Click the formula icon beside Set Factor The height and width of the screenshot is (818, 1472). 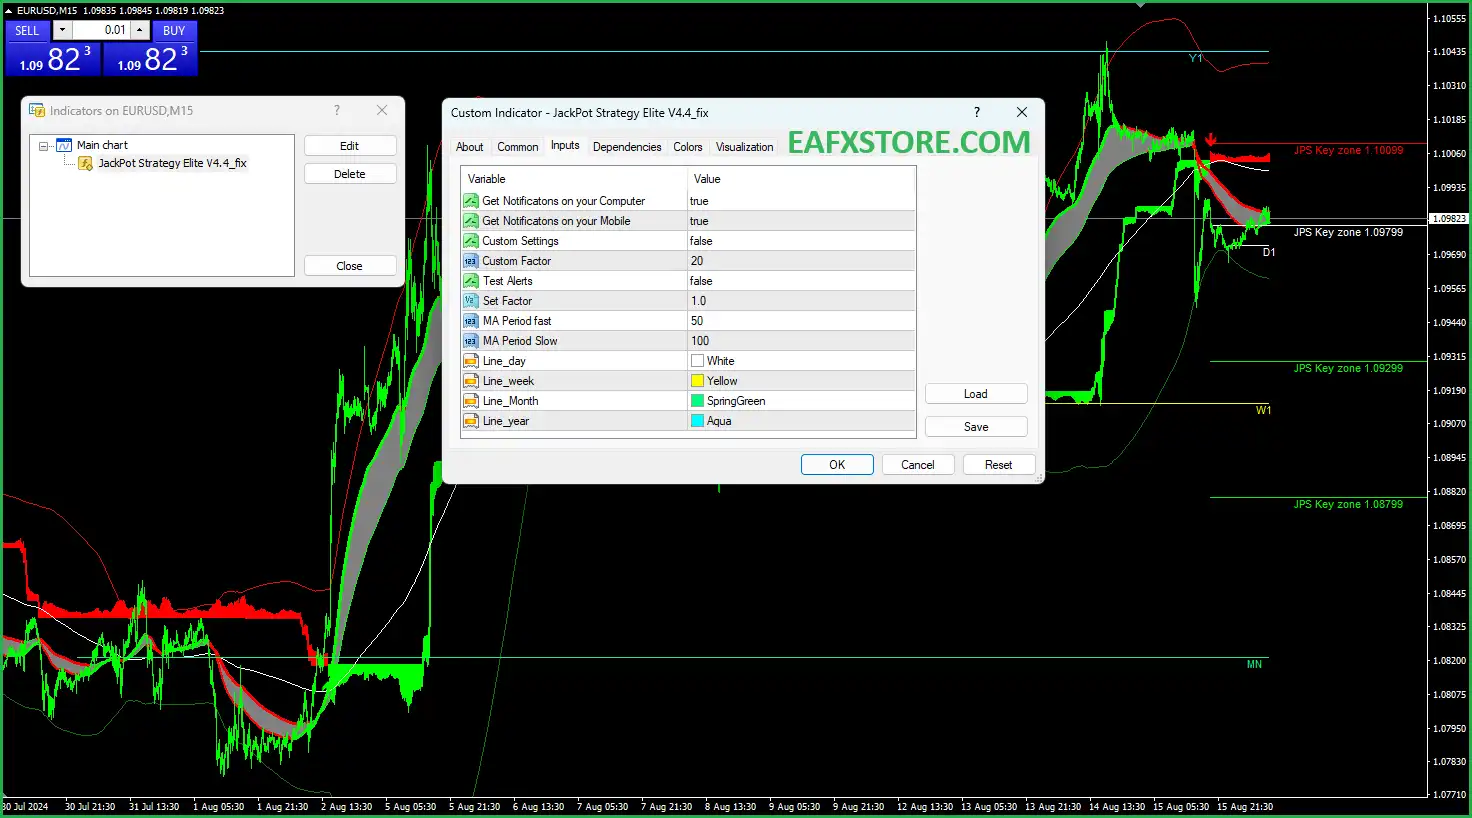pyautogui.click(x=470, y=300)
